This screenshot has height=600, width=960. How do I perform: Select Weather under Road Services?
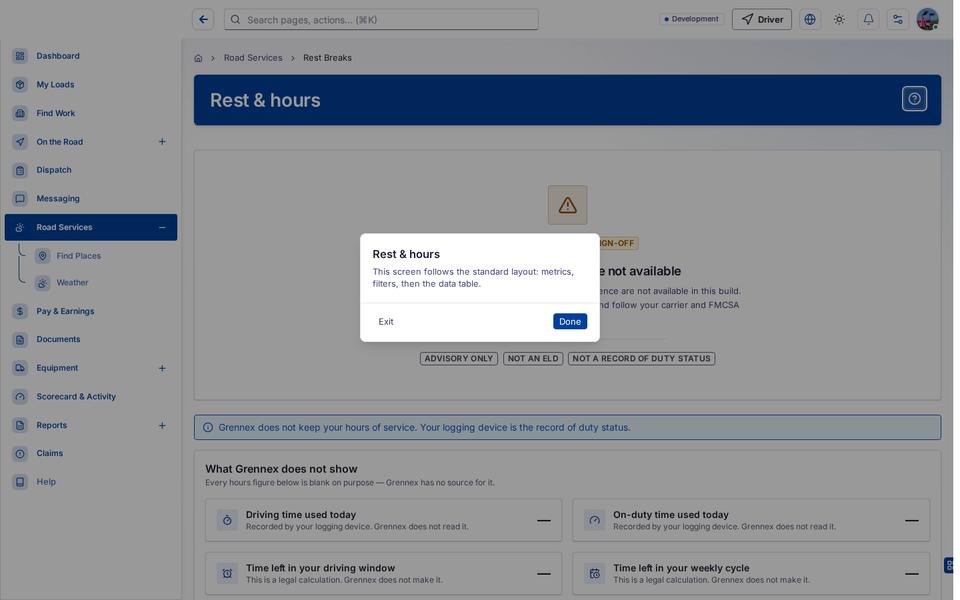point(72,283)
